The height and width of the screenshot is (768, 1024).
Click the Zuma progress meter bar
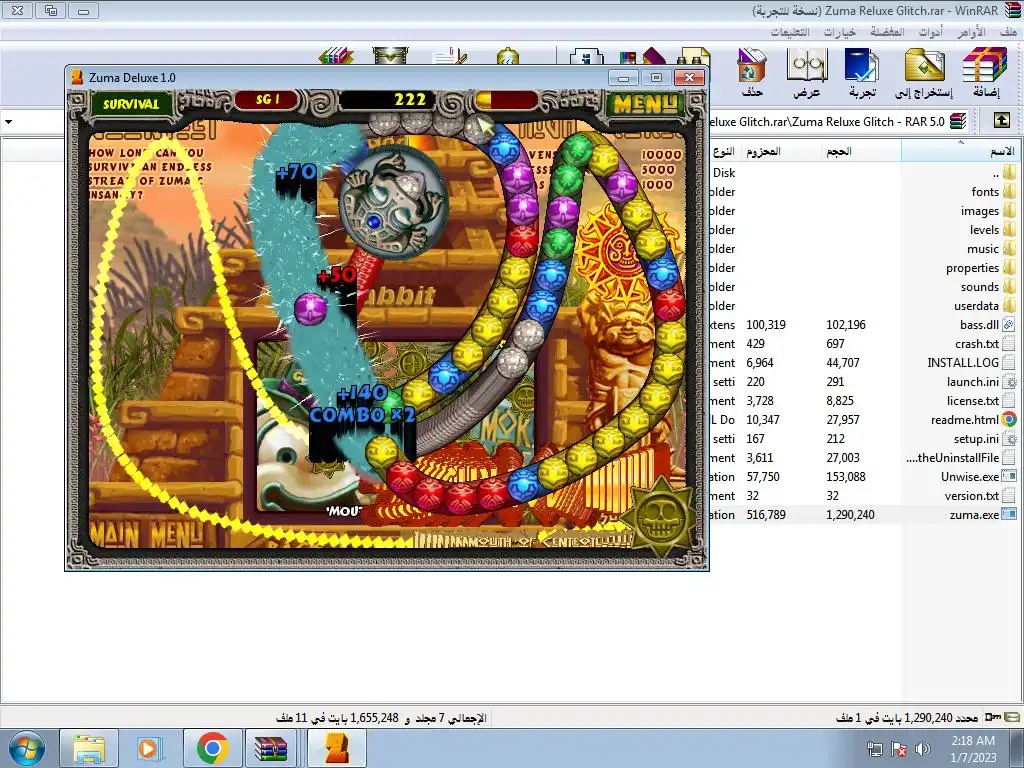(507, 101)
